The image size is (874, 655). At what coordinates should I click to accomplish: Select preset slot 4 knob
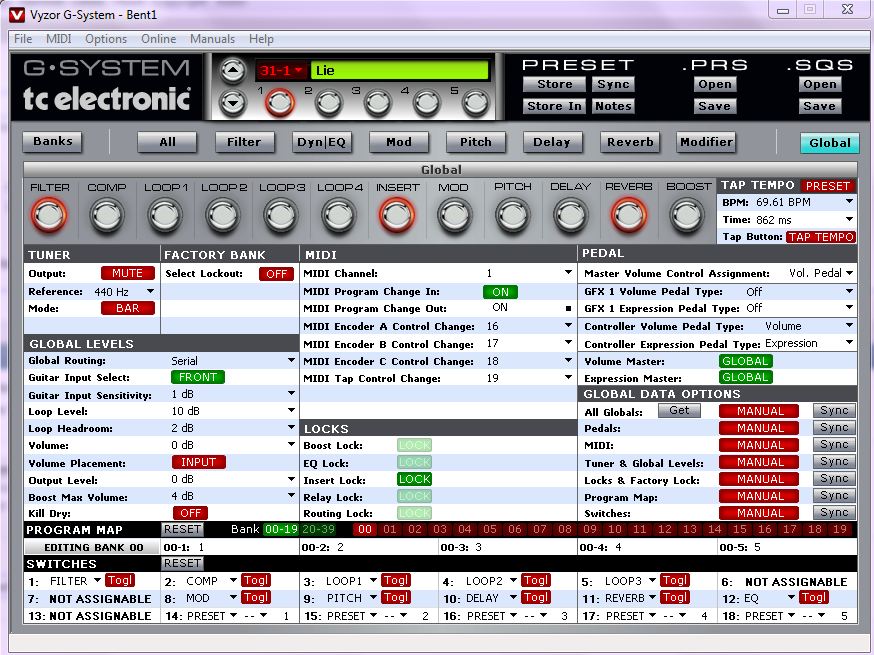(x=426, y=103)
